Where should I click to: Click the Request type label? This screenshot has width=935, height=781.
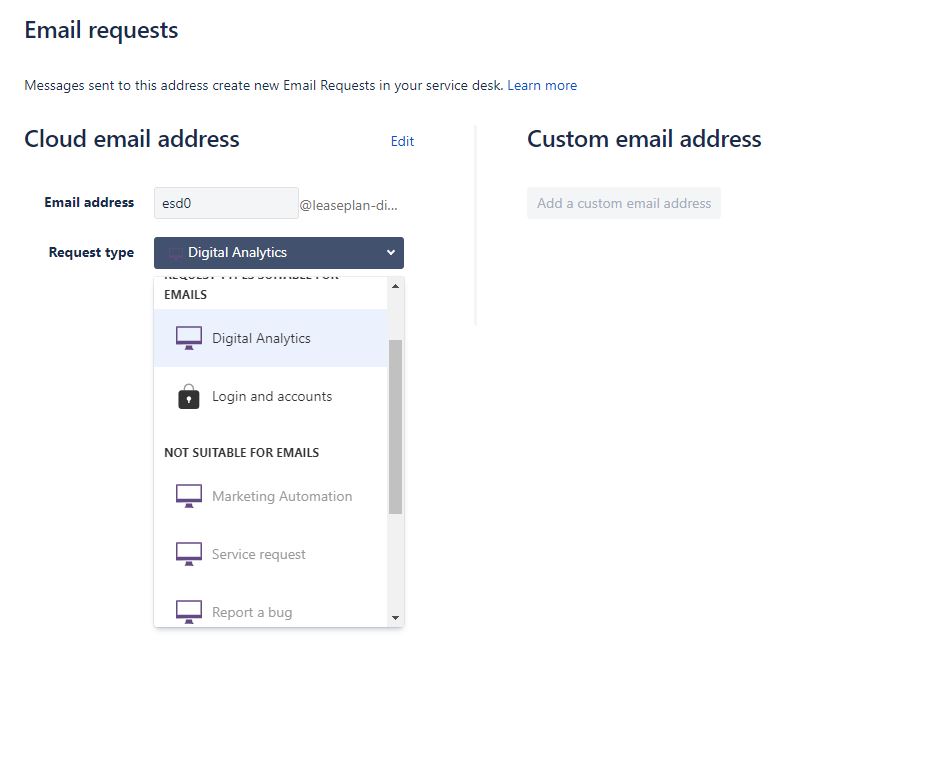[x=91, y=252]
